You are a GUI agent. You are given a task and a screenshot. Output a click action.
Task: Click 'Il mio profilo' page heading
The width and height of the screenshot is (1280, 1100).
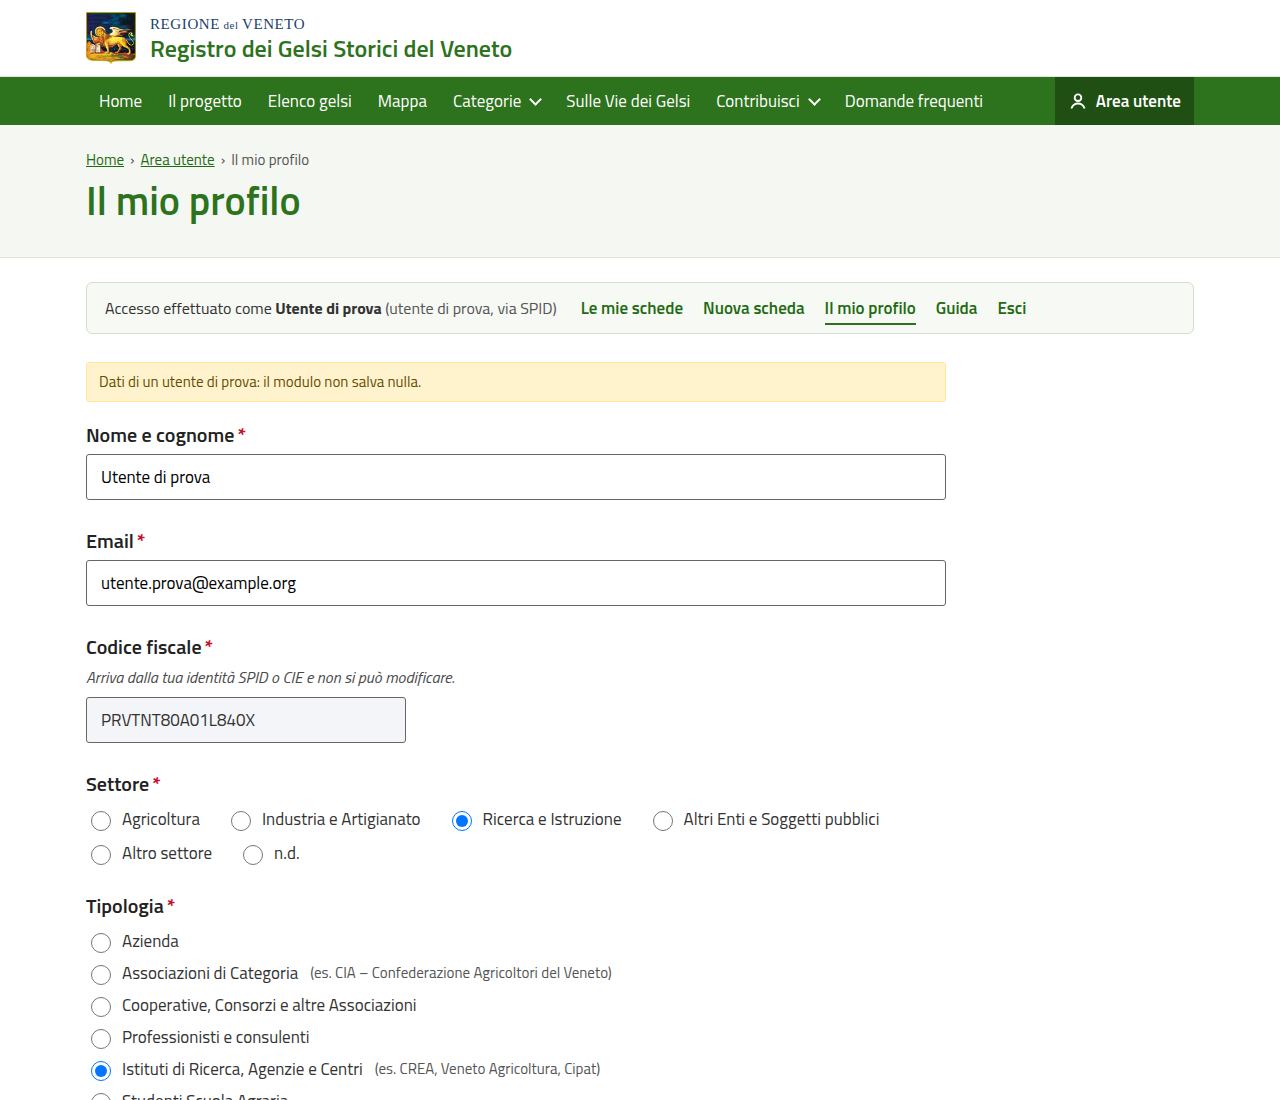point(193,201)
